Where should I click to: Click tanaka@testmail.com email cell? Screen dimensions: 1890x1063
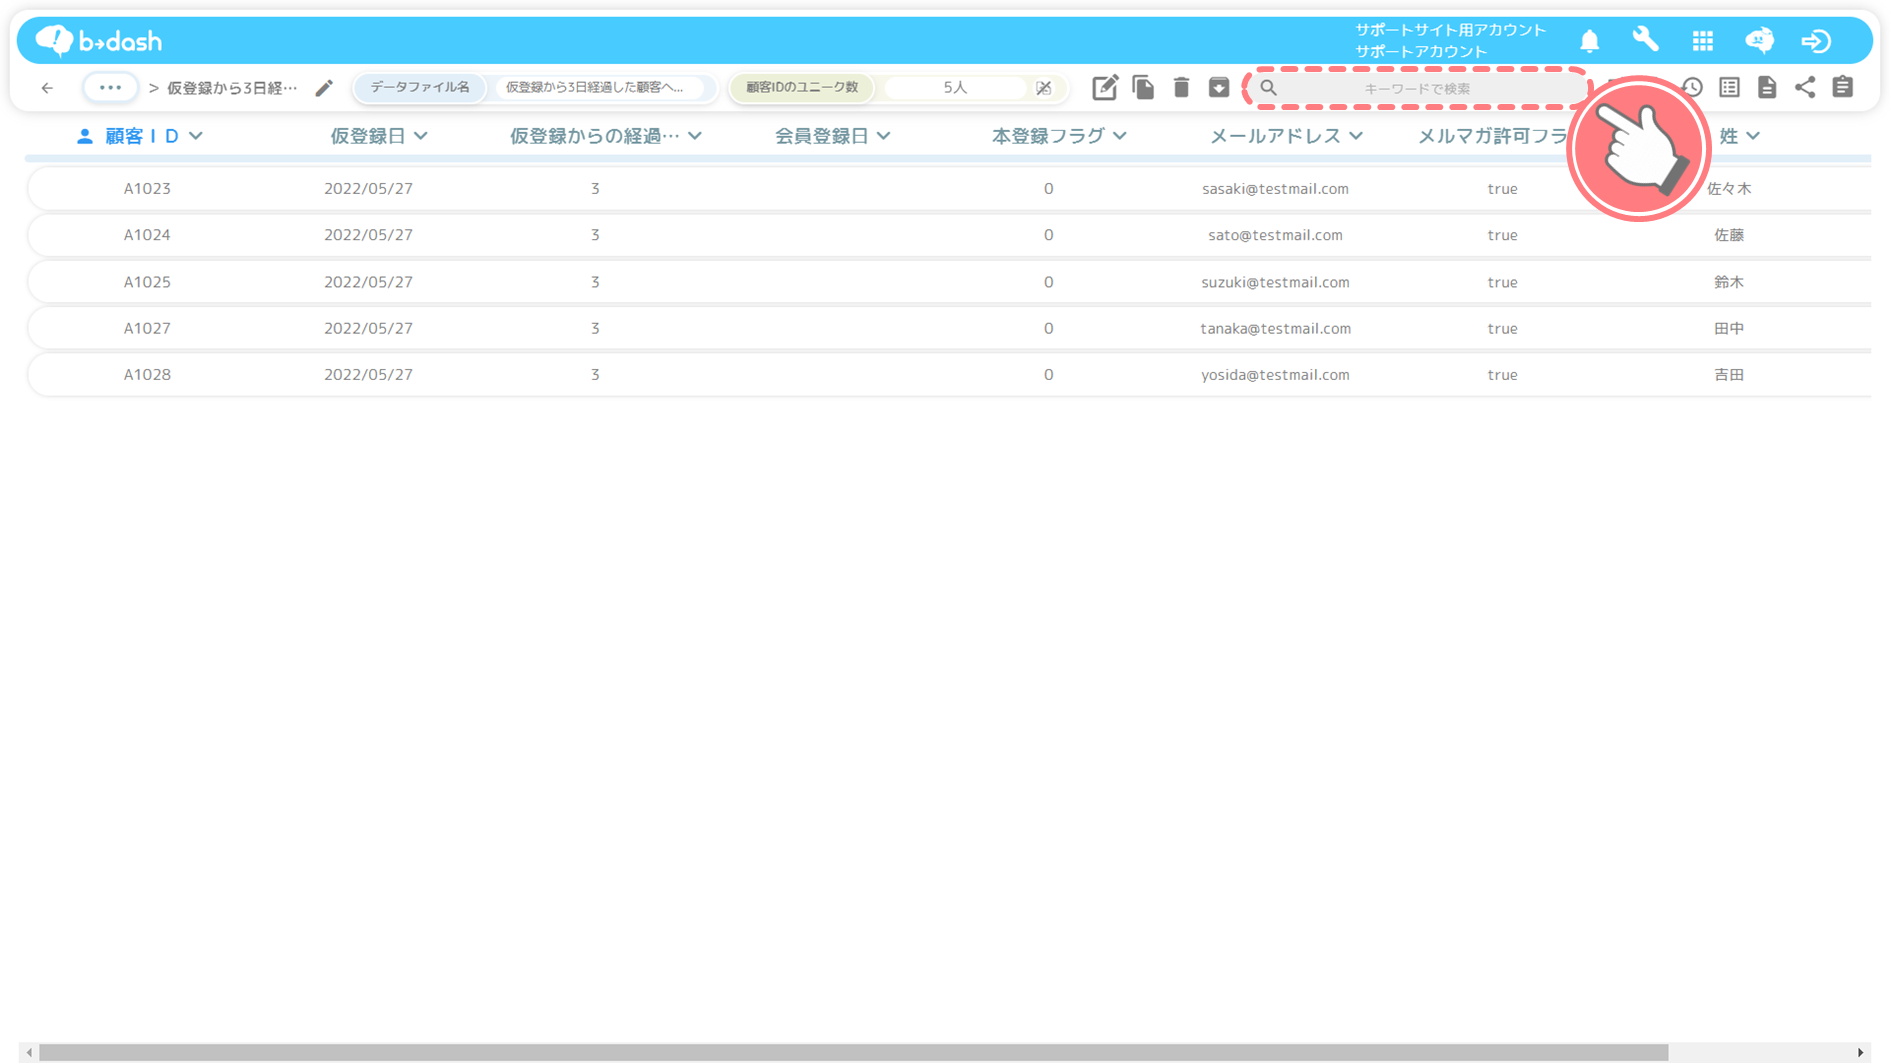click(1275, 328)
